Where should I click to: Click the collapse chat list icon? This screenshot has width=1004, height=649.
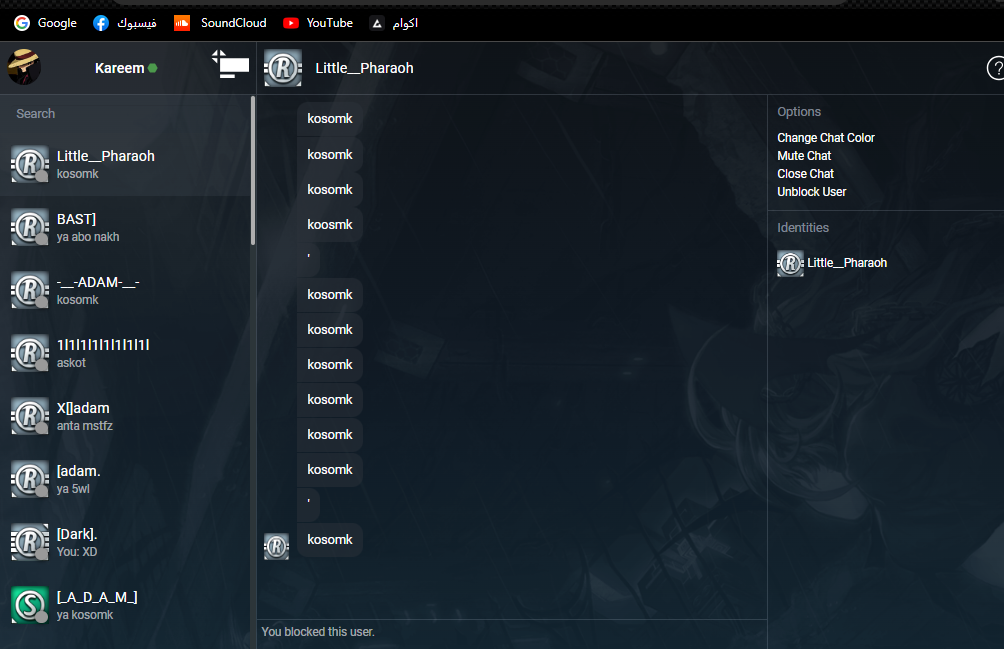pos(231,66)
